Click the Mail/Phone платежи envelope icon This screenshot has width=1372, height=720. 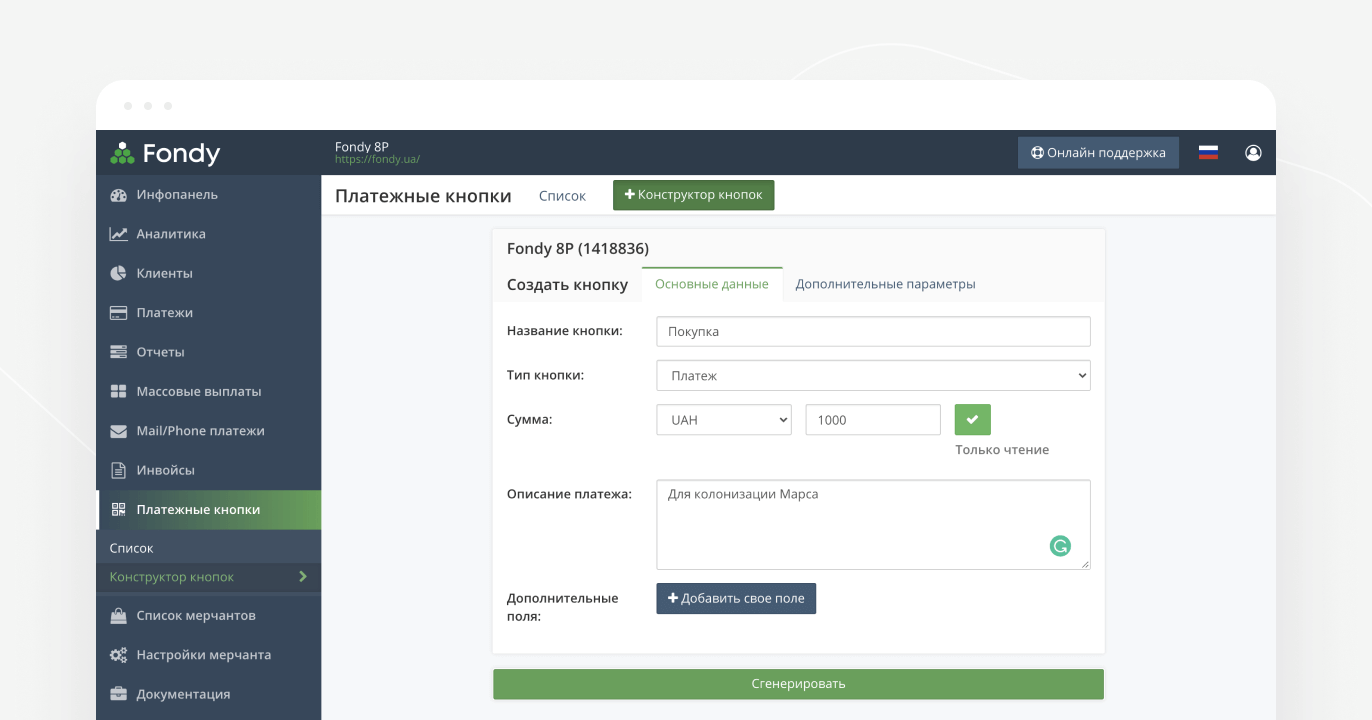click(x=118, y=431)
